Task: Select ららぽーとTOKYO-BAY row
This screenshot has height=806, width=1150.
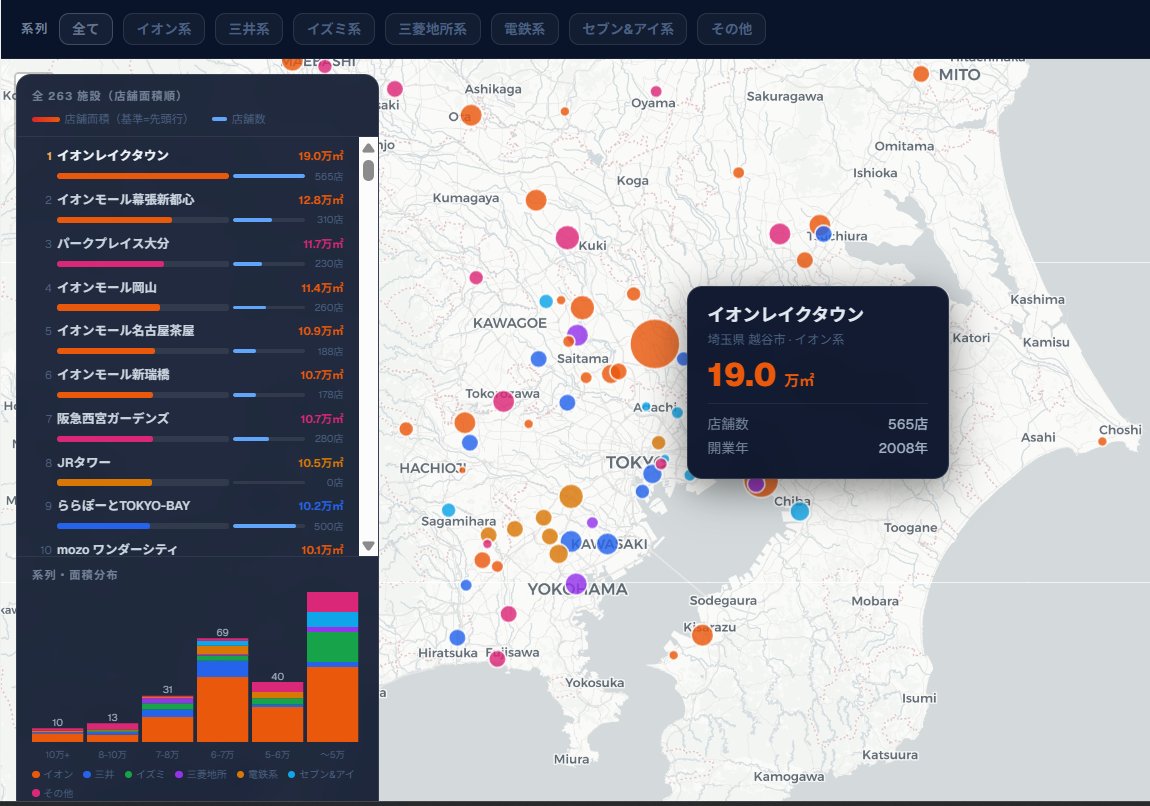Action: (x=188, y=515)
